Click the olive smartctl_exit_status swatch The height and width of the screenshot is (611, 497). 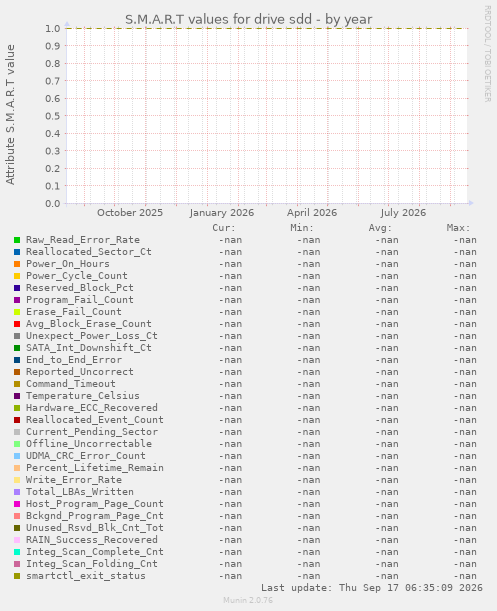(17, 576)
